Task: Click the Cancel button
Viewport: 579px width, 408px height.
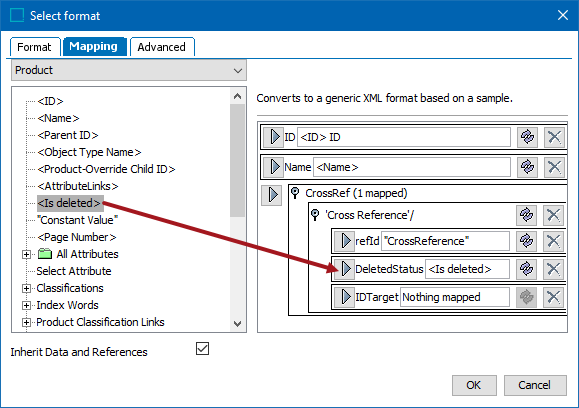Action: [x=535, y=385]
